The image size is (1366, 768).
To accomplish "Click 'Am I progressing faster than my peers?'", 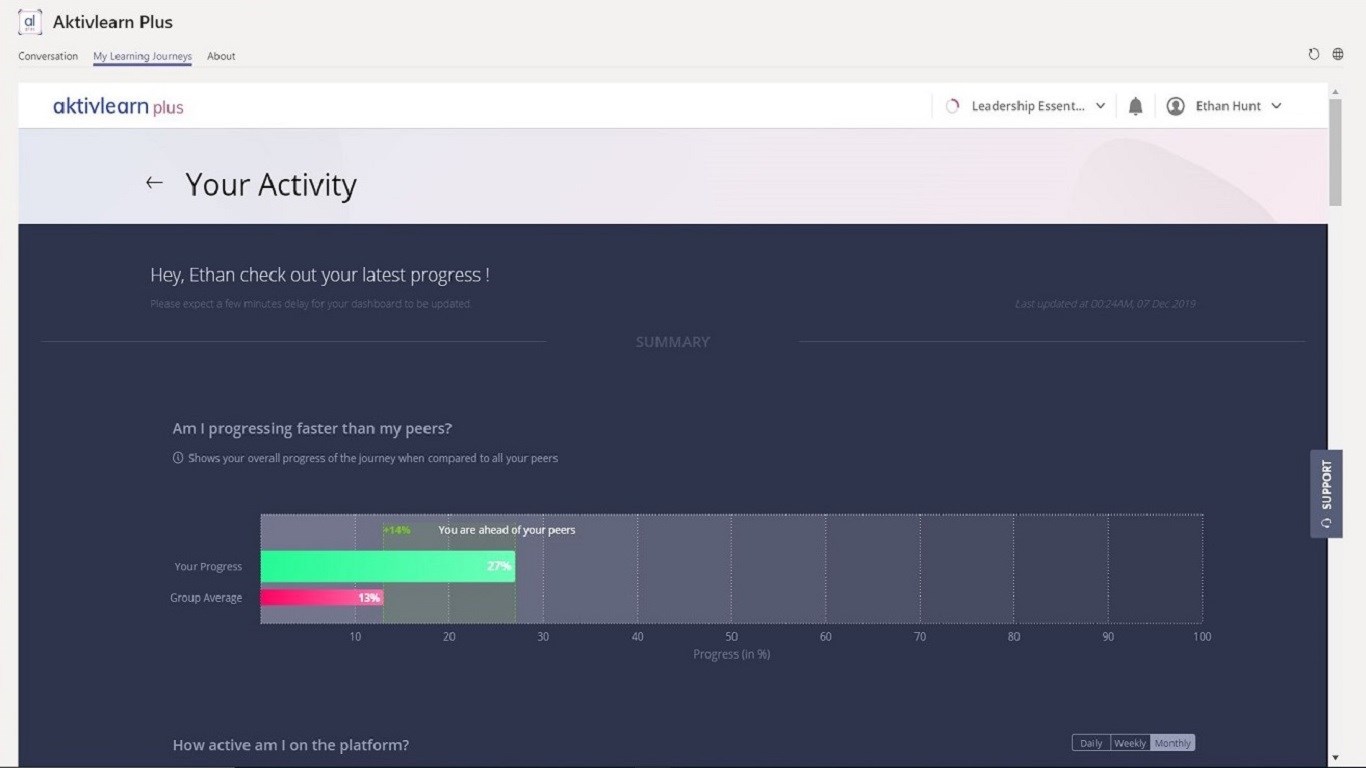I will pyautogui.click(x=312, y=428).
